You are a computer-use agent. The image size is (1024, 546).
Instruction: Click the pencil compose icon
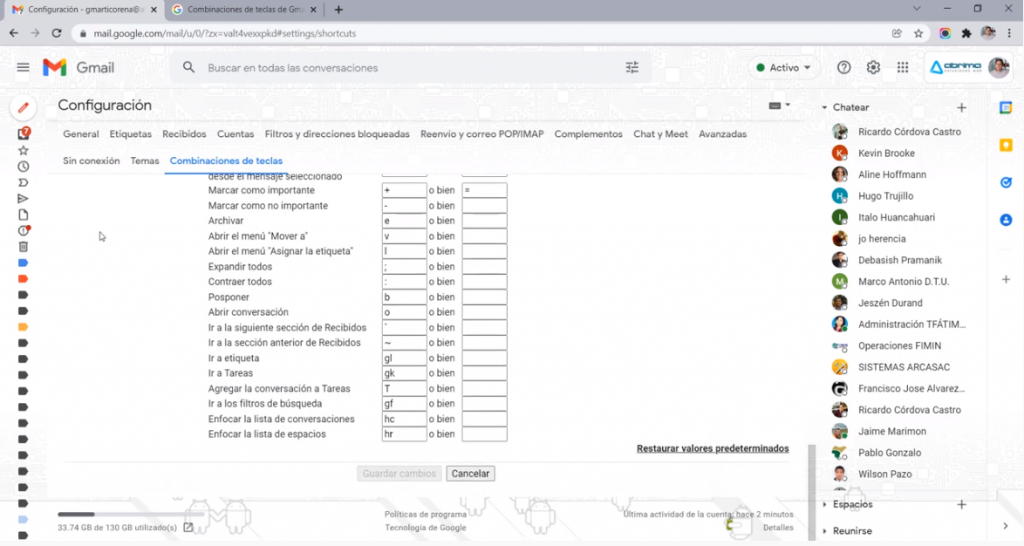coord(23,108)
